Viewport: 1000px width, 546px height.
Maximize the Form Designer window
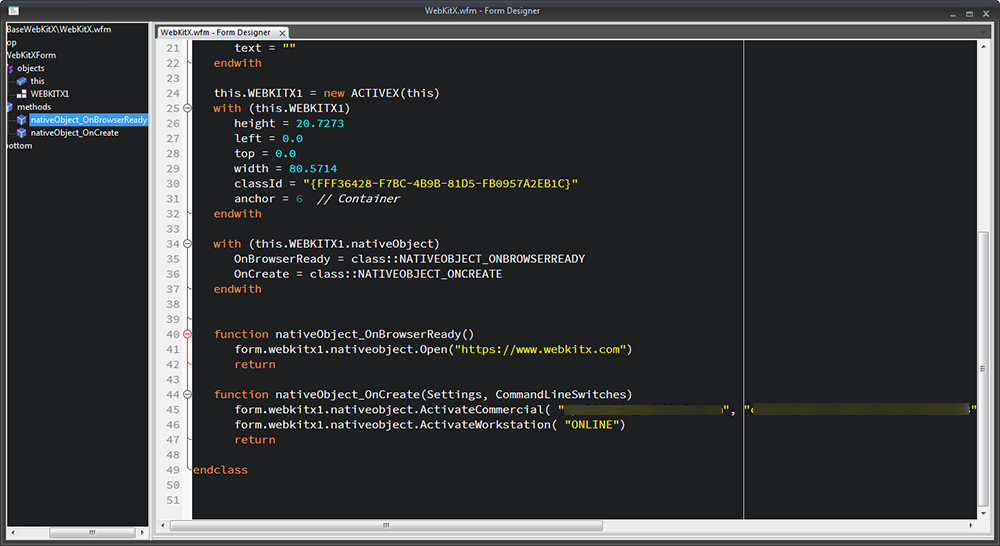click(x=969, y=13)
